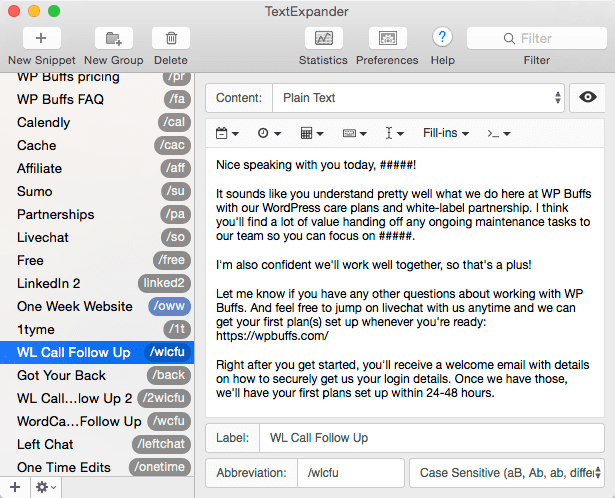This screenshot has width=615, height=498.
Task: Select the Free snippet
Action: [97, 260]
